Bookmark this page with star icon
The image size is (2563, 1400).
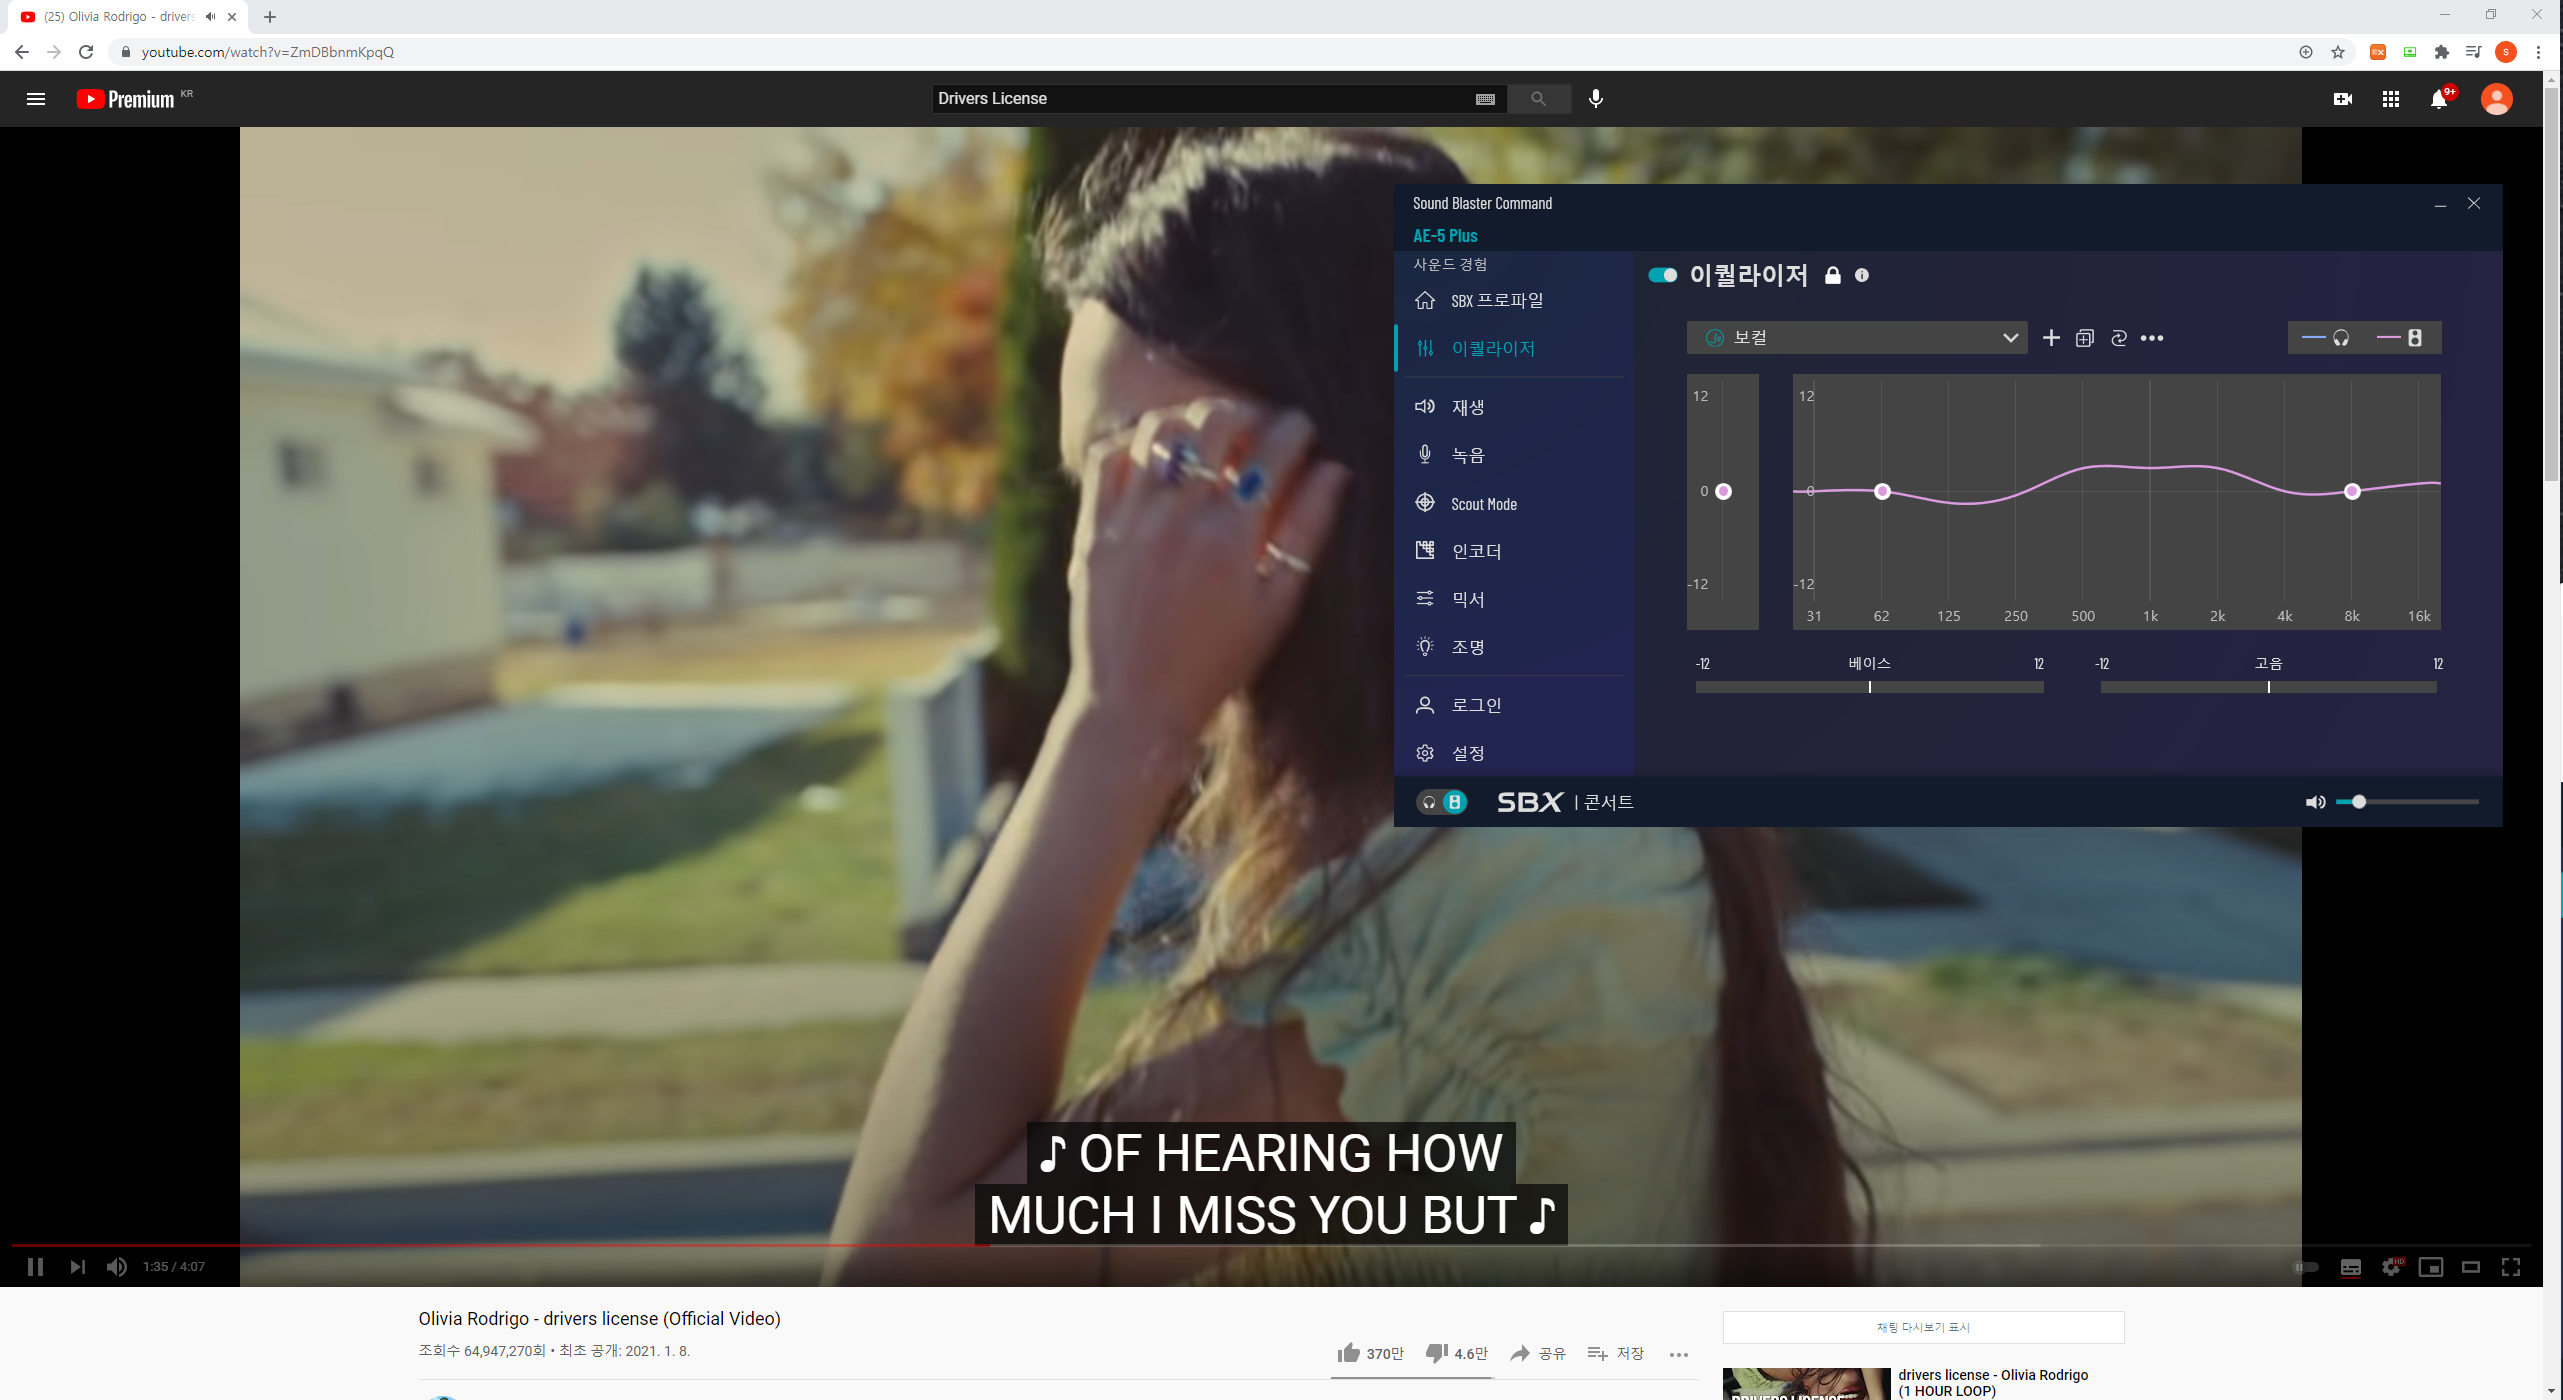(x=2338, y=52)
